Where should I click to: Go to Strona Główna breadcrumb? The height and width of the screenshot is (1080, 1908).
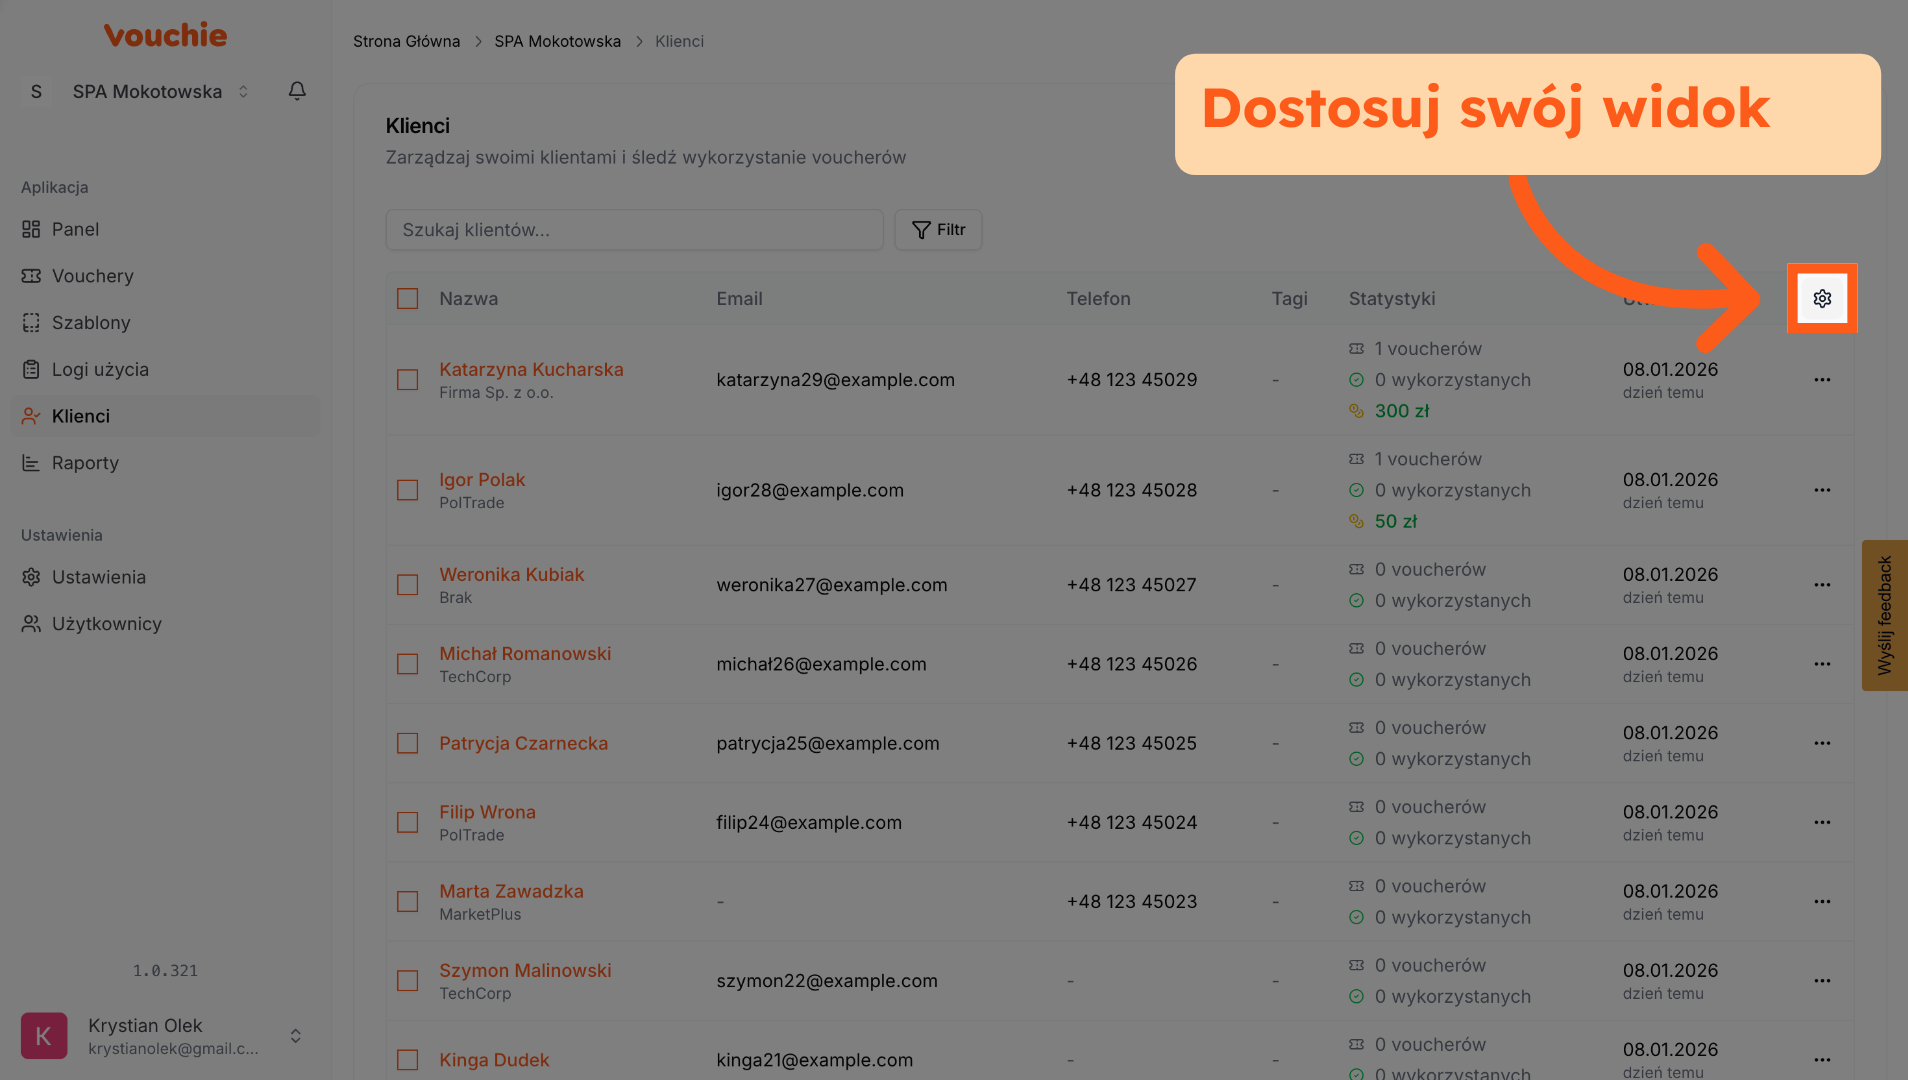[406, 42]
